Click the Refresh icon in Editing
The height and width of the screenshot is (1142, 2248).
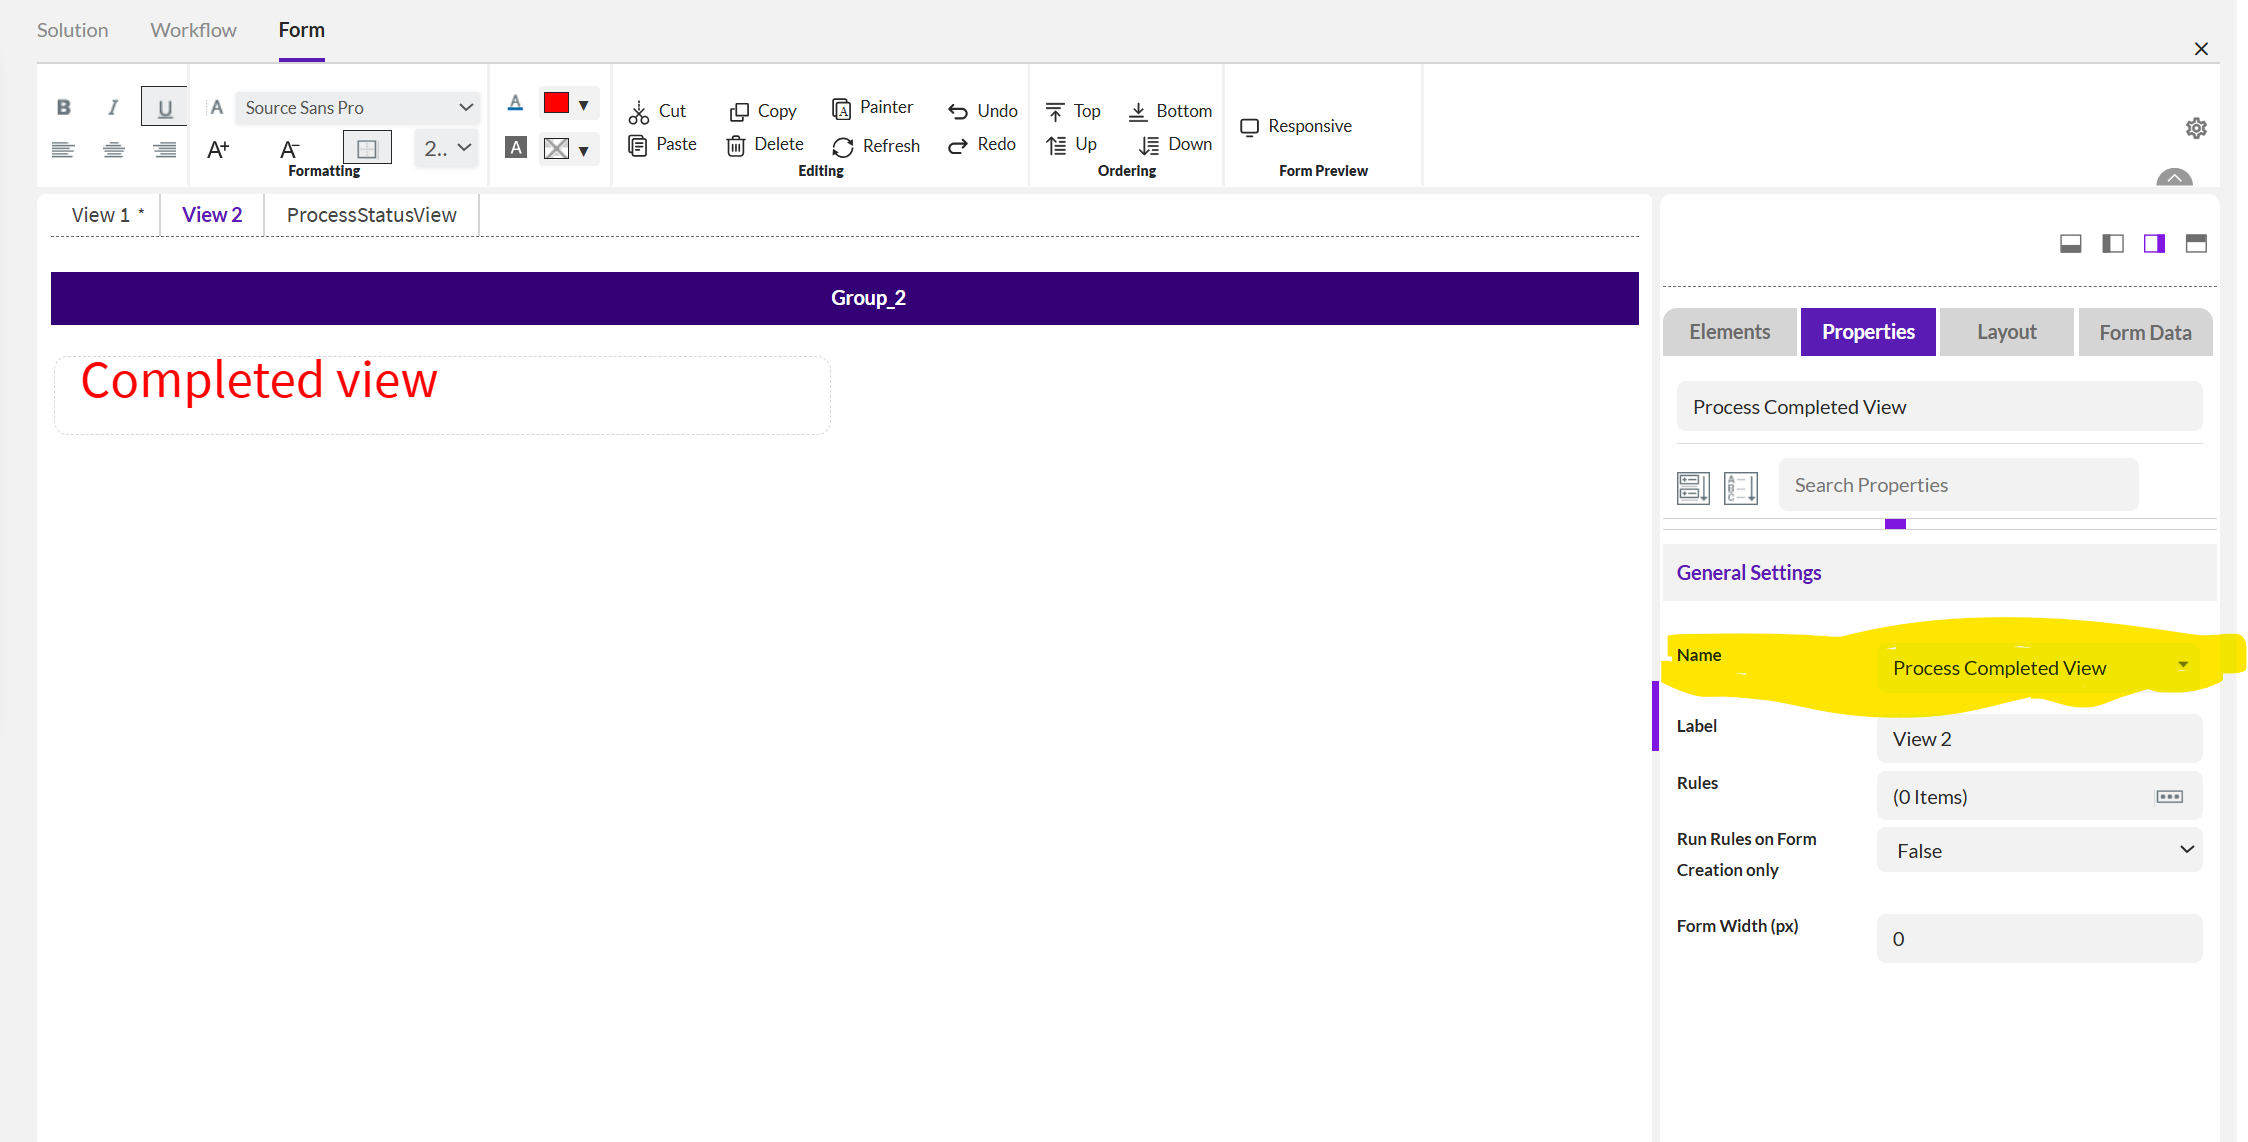click(843, 147)
